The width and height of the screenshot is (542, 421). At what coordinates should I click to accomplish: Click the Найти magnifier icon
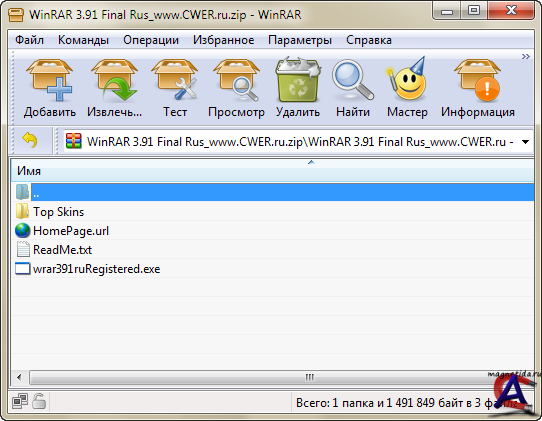click(353, 80)
